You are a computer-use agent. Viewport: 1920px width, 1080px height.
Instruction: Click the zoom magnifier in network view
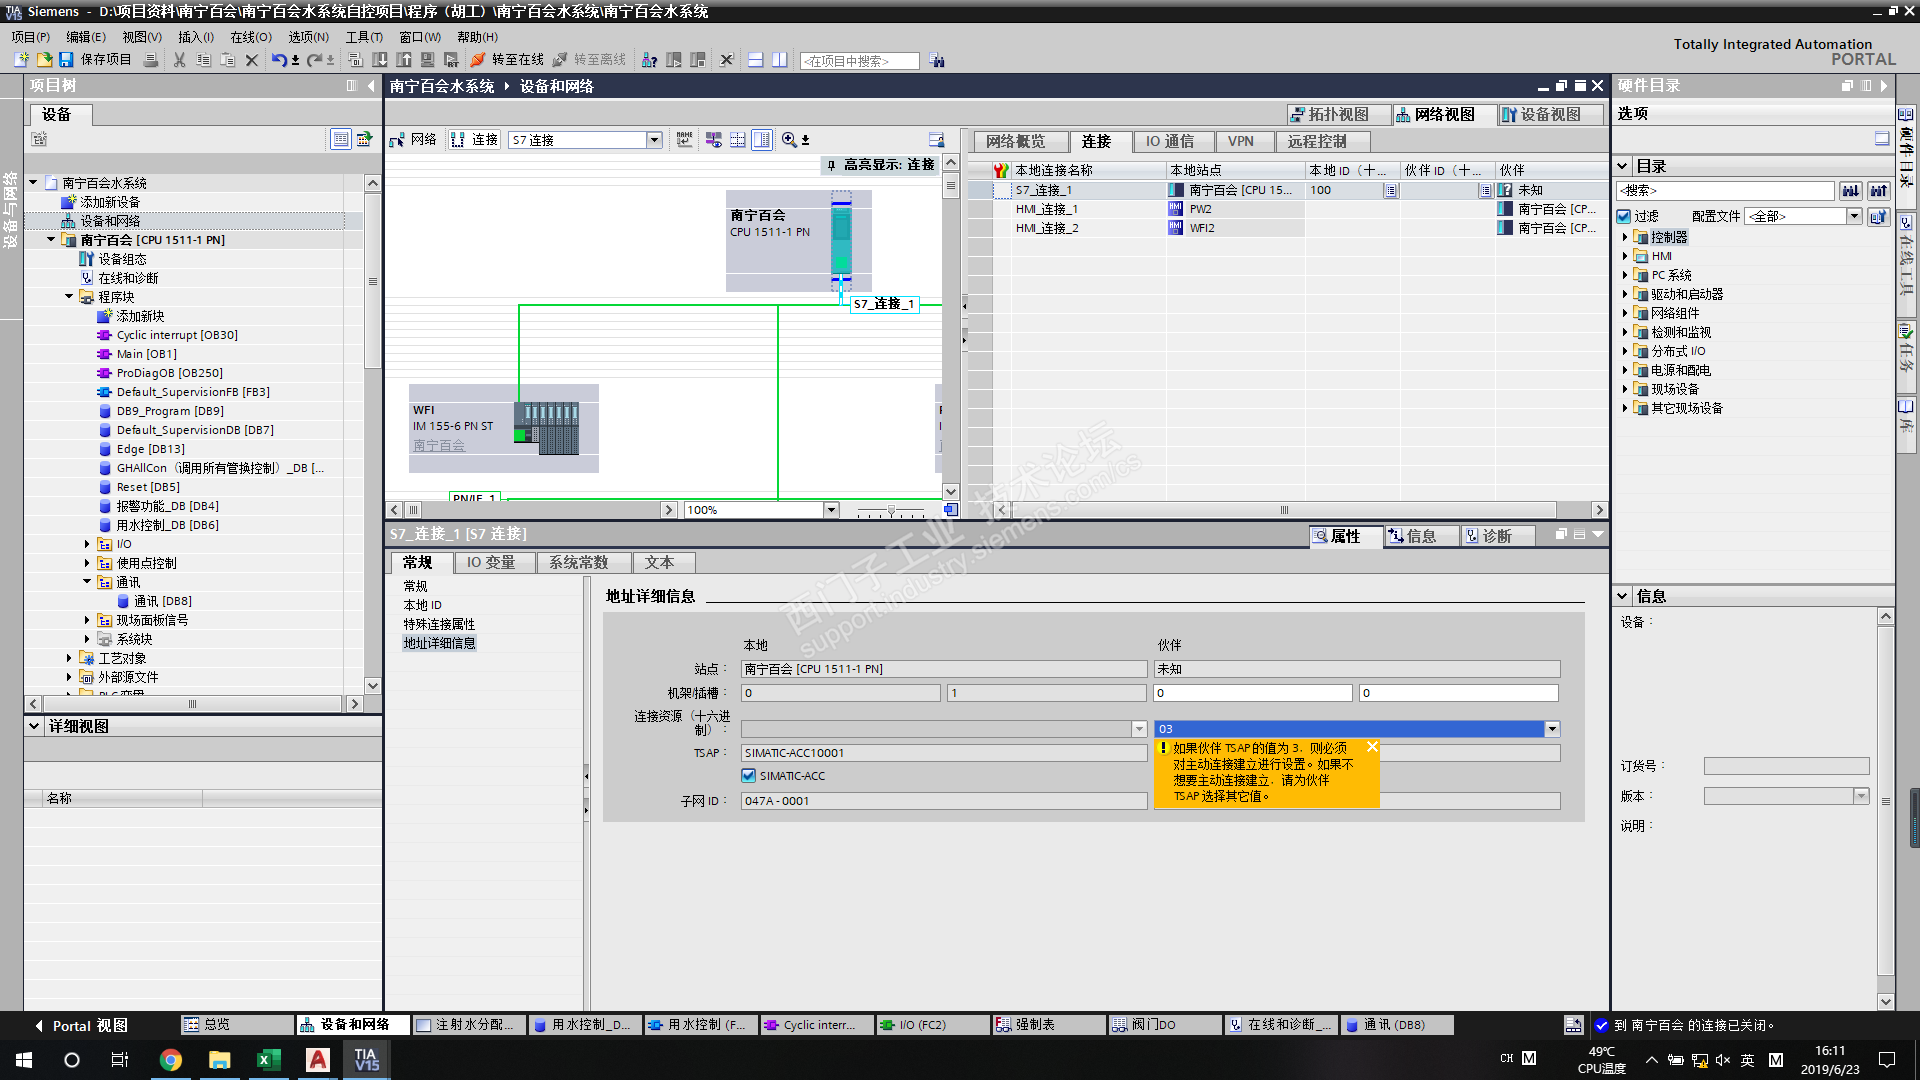(789, 140)
